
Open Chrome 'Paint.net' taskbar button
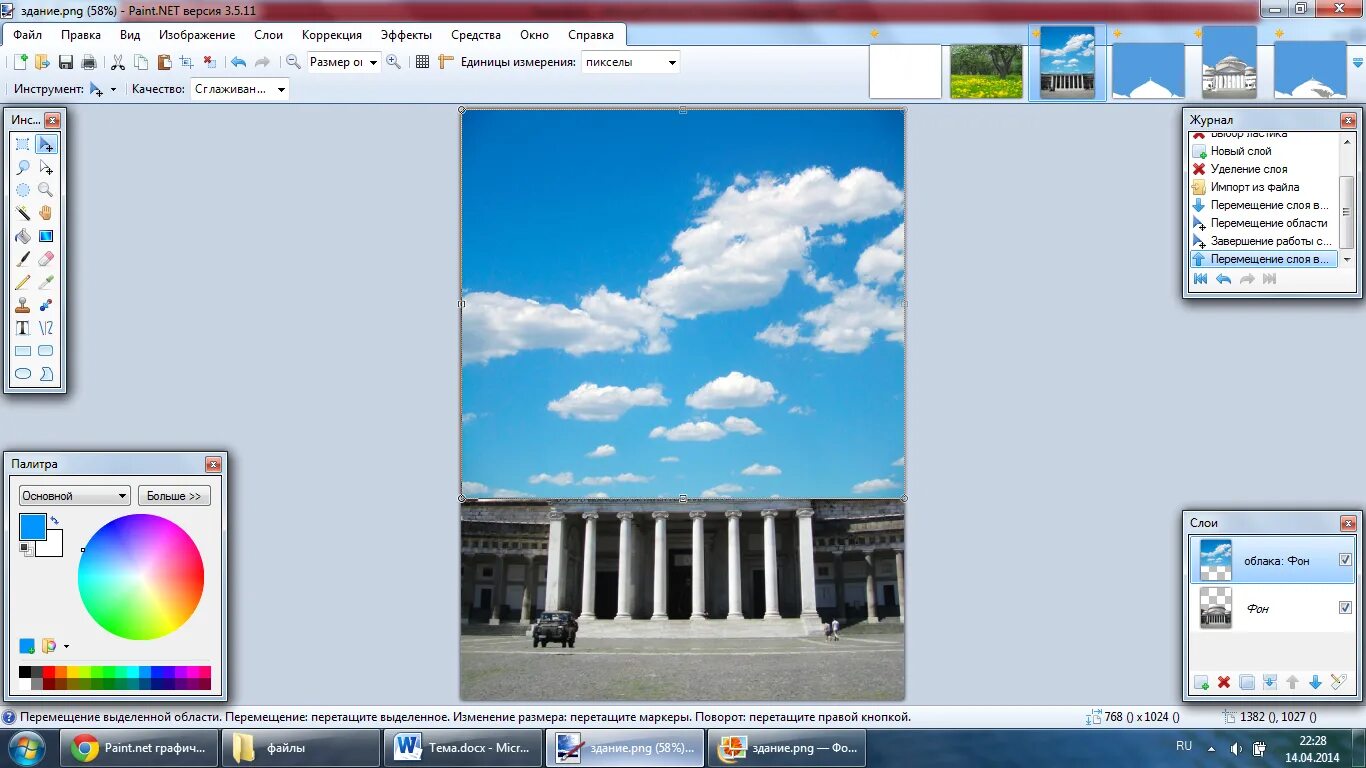[x=140, y=747]
